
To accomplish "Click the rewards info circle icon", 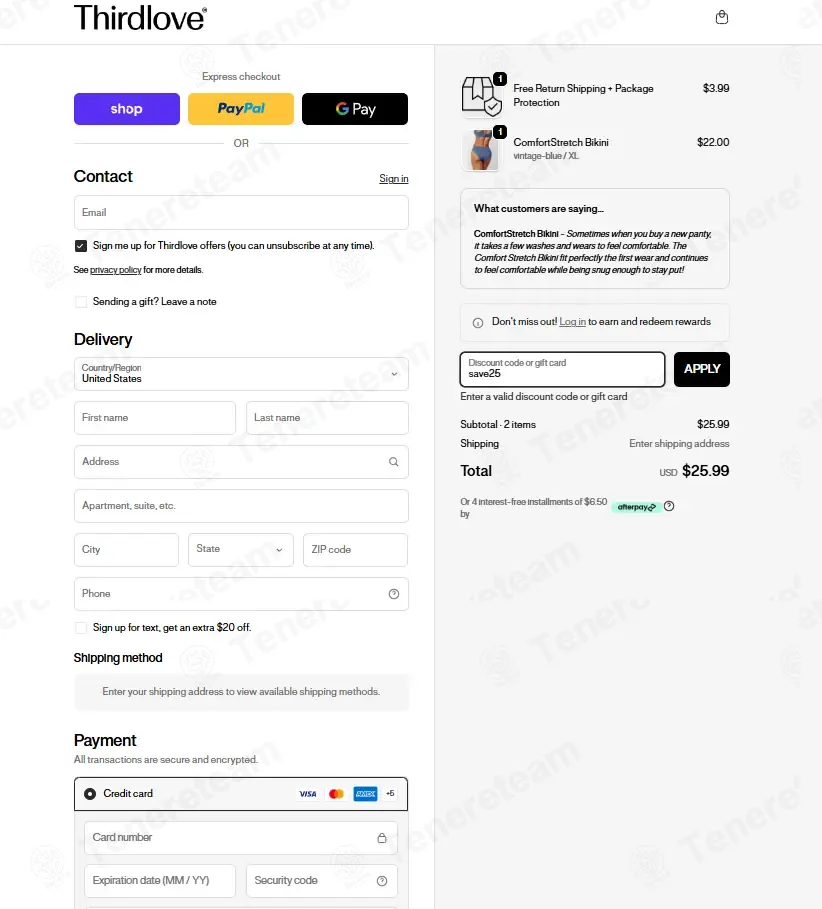I will [478, 323].
